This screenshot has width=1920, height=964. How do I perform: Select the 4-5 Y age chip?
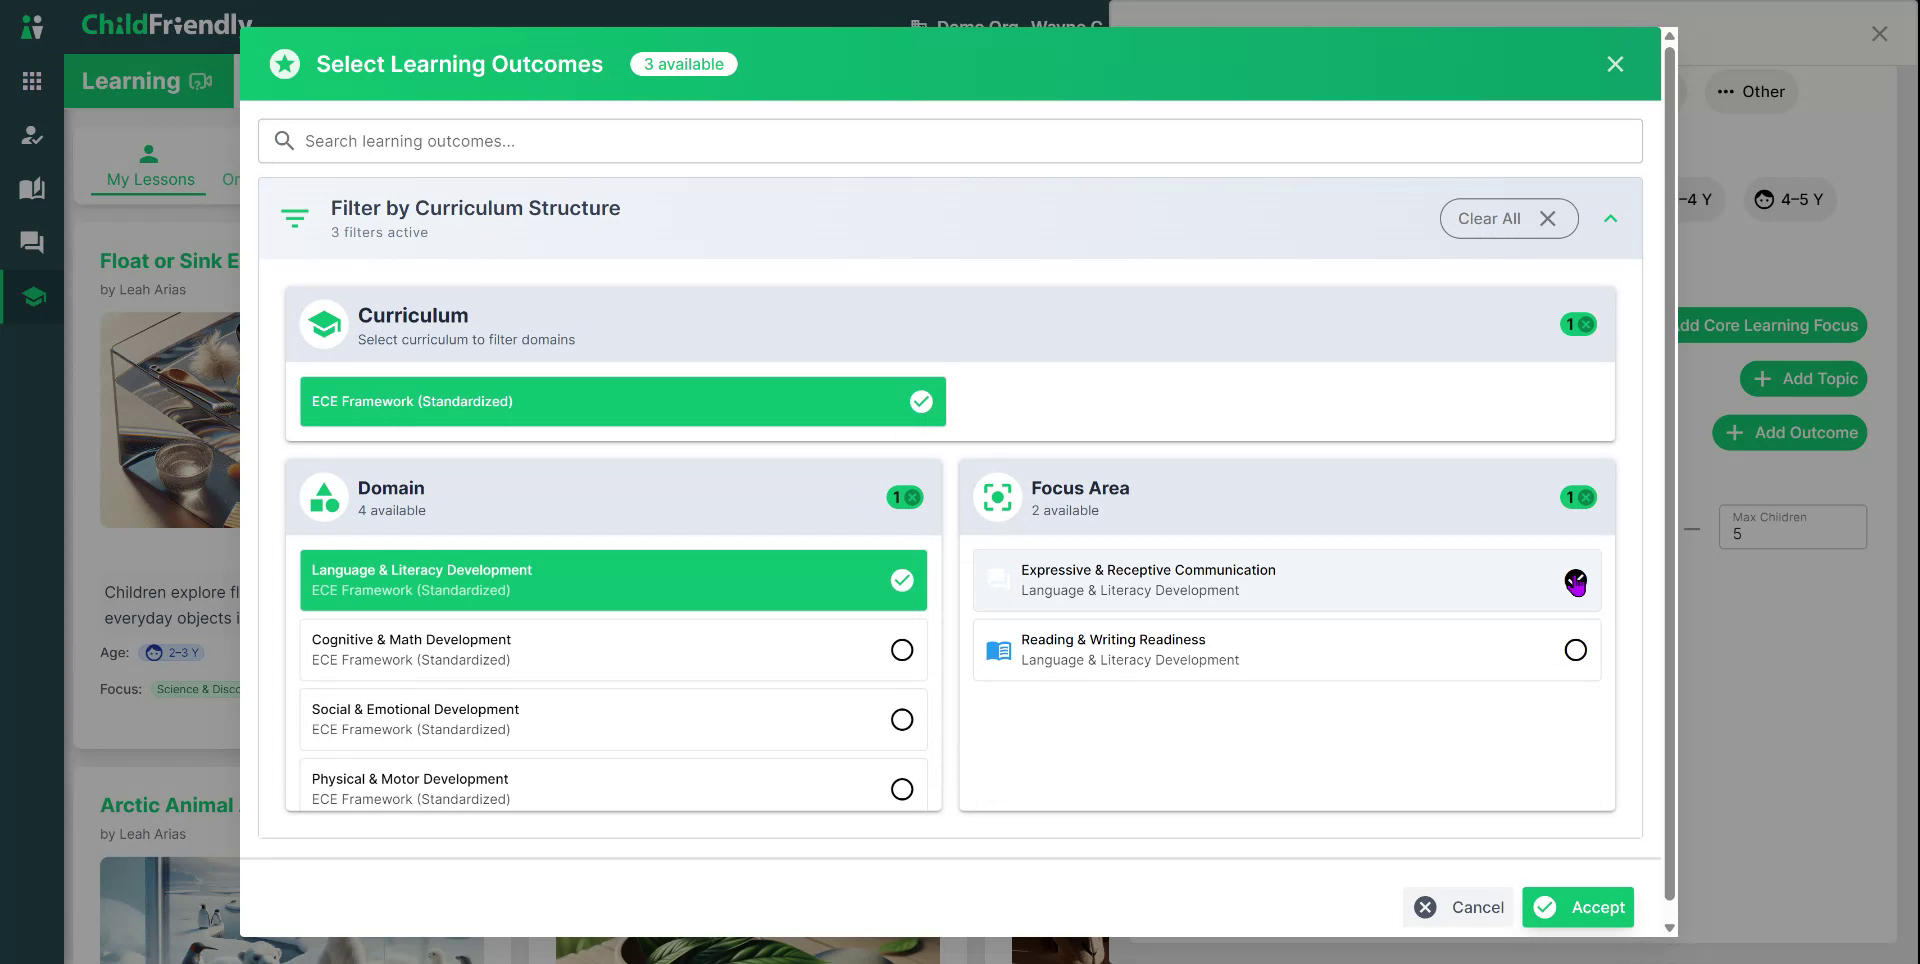(1790, 199)
